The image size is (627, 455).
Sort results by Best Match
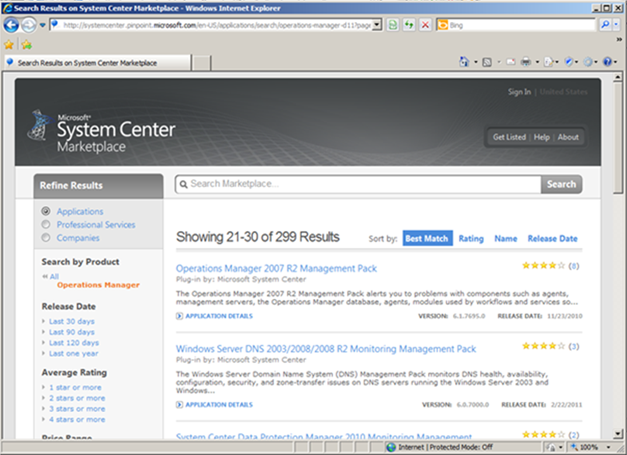[427, 238]
